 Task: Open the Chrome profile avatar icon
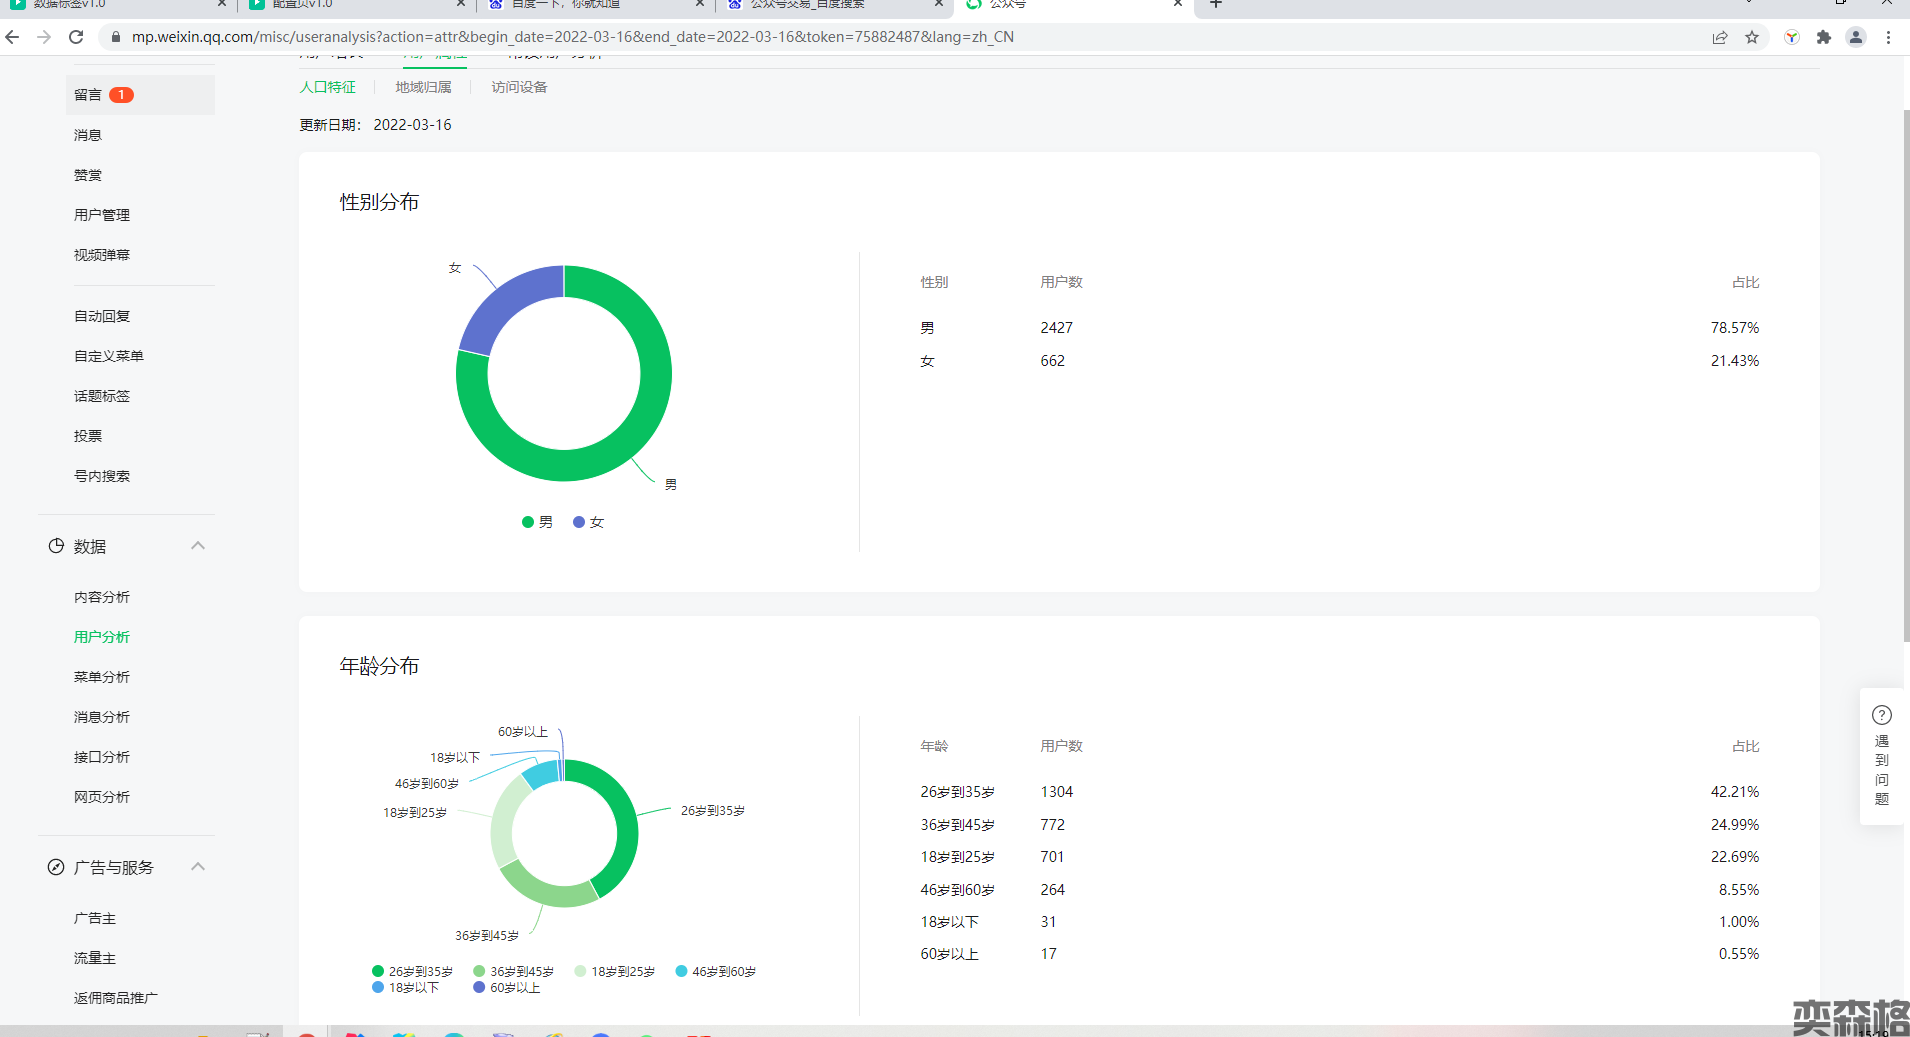coord(1856,37)
